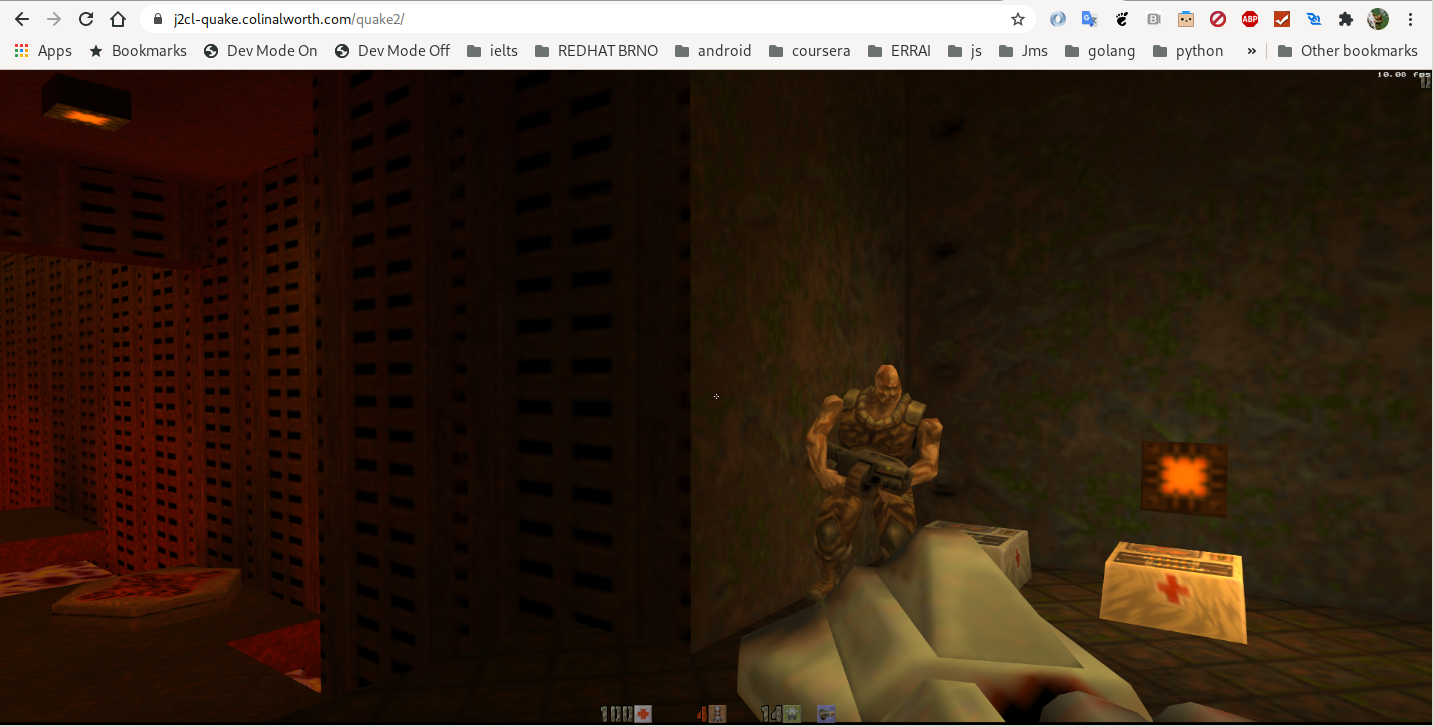Screen dimensions: 1434x727
Task: Open the REDHAT BRNO bookmark folder
Action: 596,51
